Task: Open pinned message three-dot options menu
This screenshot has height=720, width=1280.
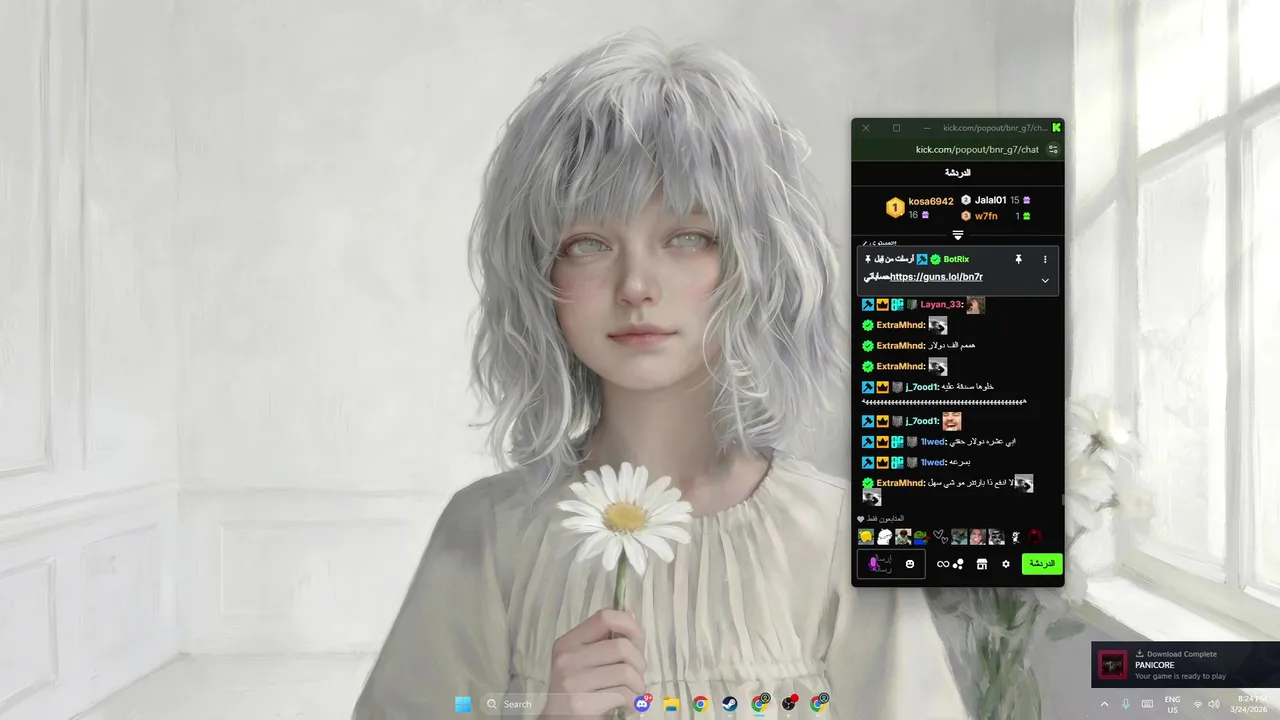Action: tap(1045, 259)
